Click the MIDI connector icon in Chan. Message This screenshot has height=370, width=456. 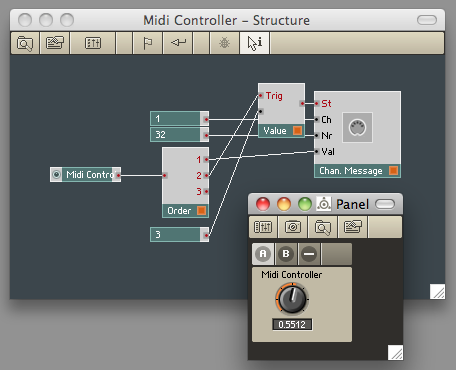tap(357, 127)
